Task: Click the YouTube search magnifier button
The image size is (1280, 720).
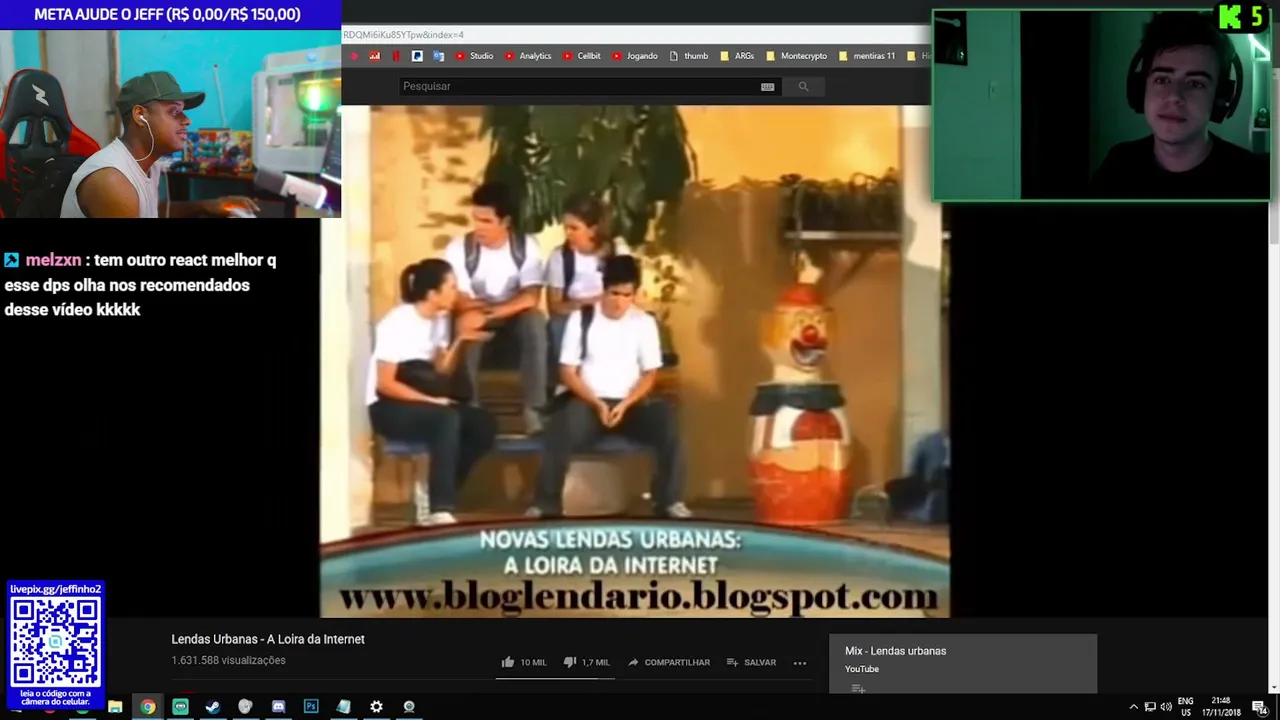Action: pyautogui.click(x=803, y=87)
